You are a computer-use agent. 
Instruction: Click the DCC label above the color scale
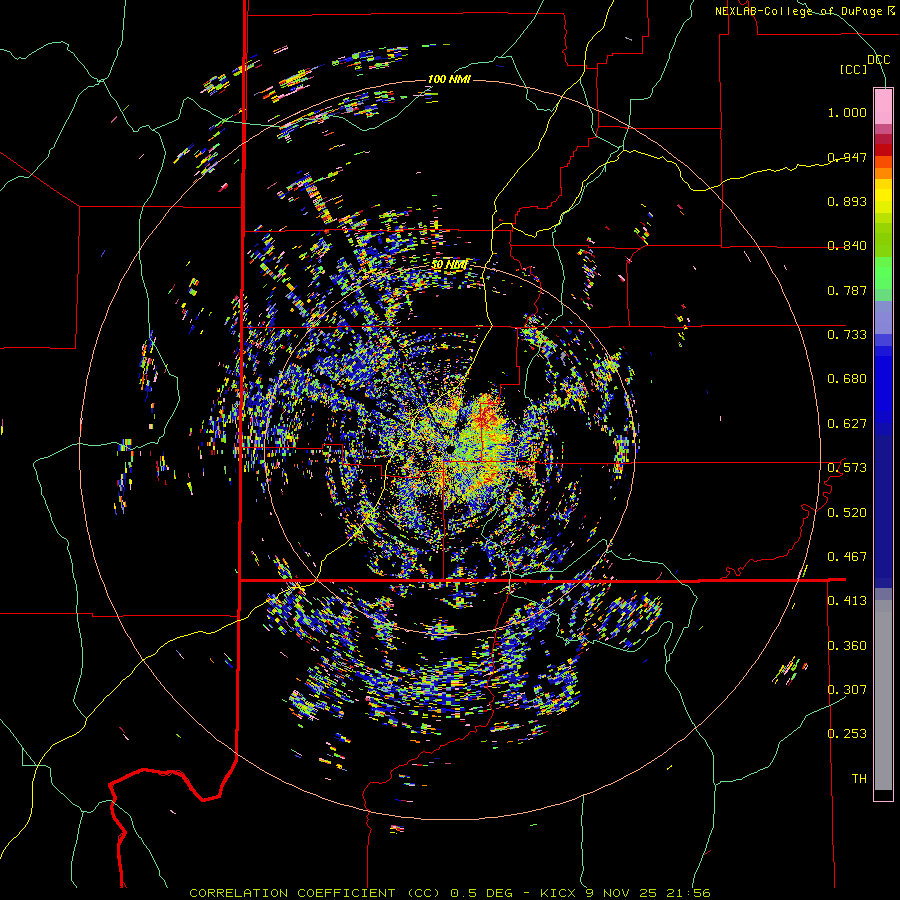click(878, 60)
